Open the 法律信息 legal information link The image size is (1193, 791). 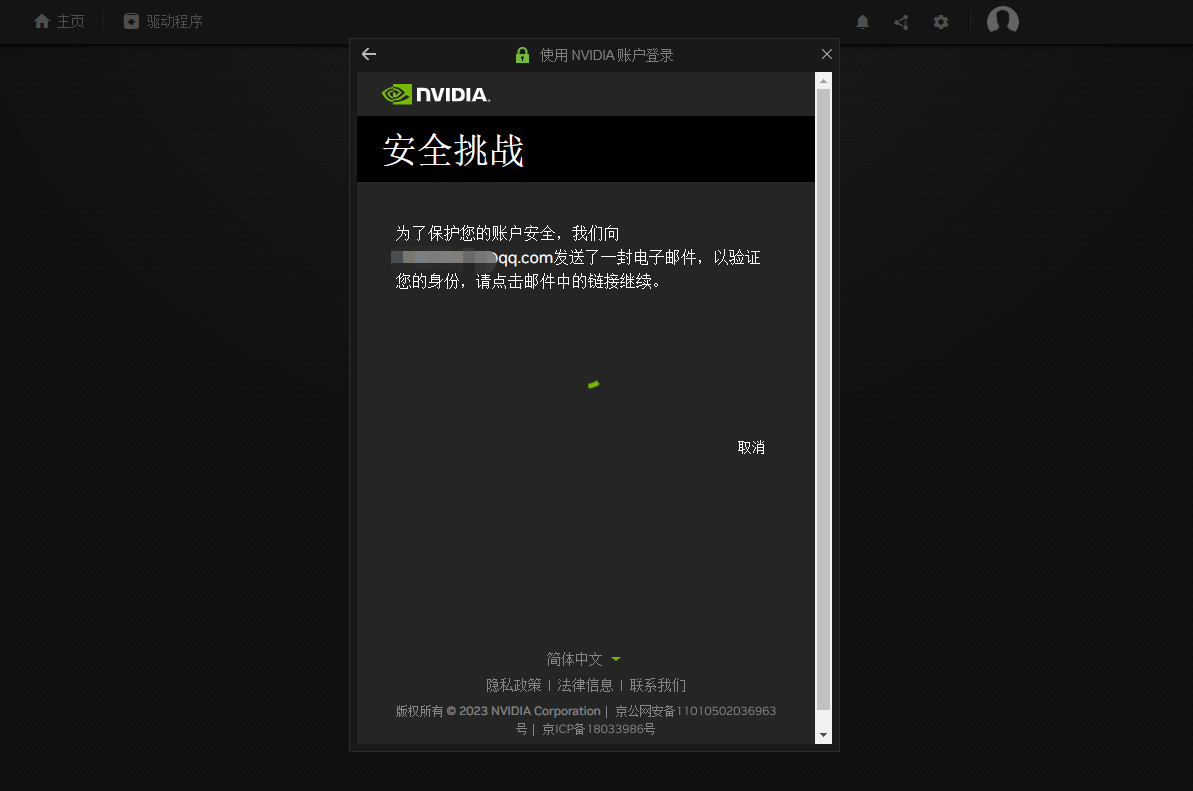point(586,685)
